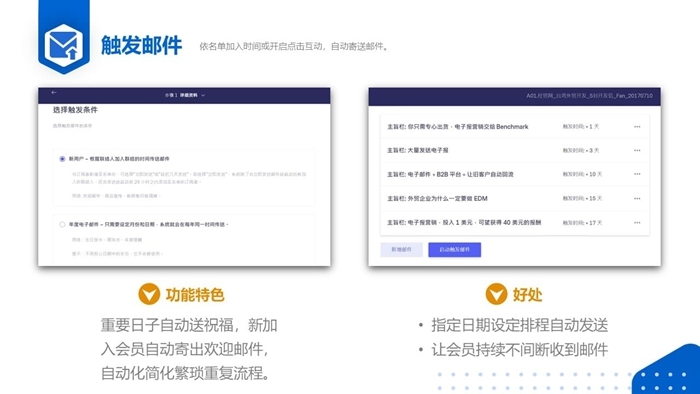Viewport: 700px width, 394px height.
Task: Click the 启动触发邮件 button
Action: [x=454, y=249]
